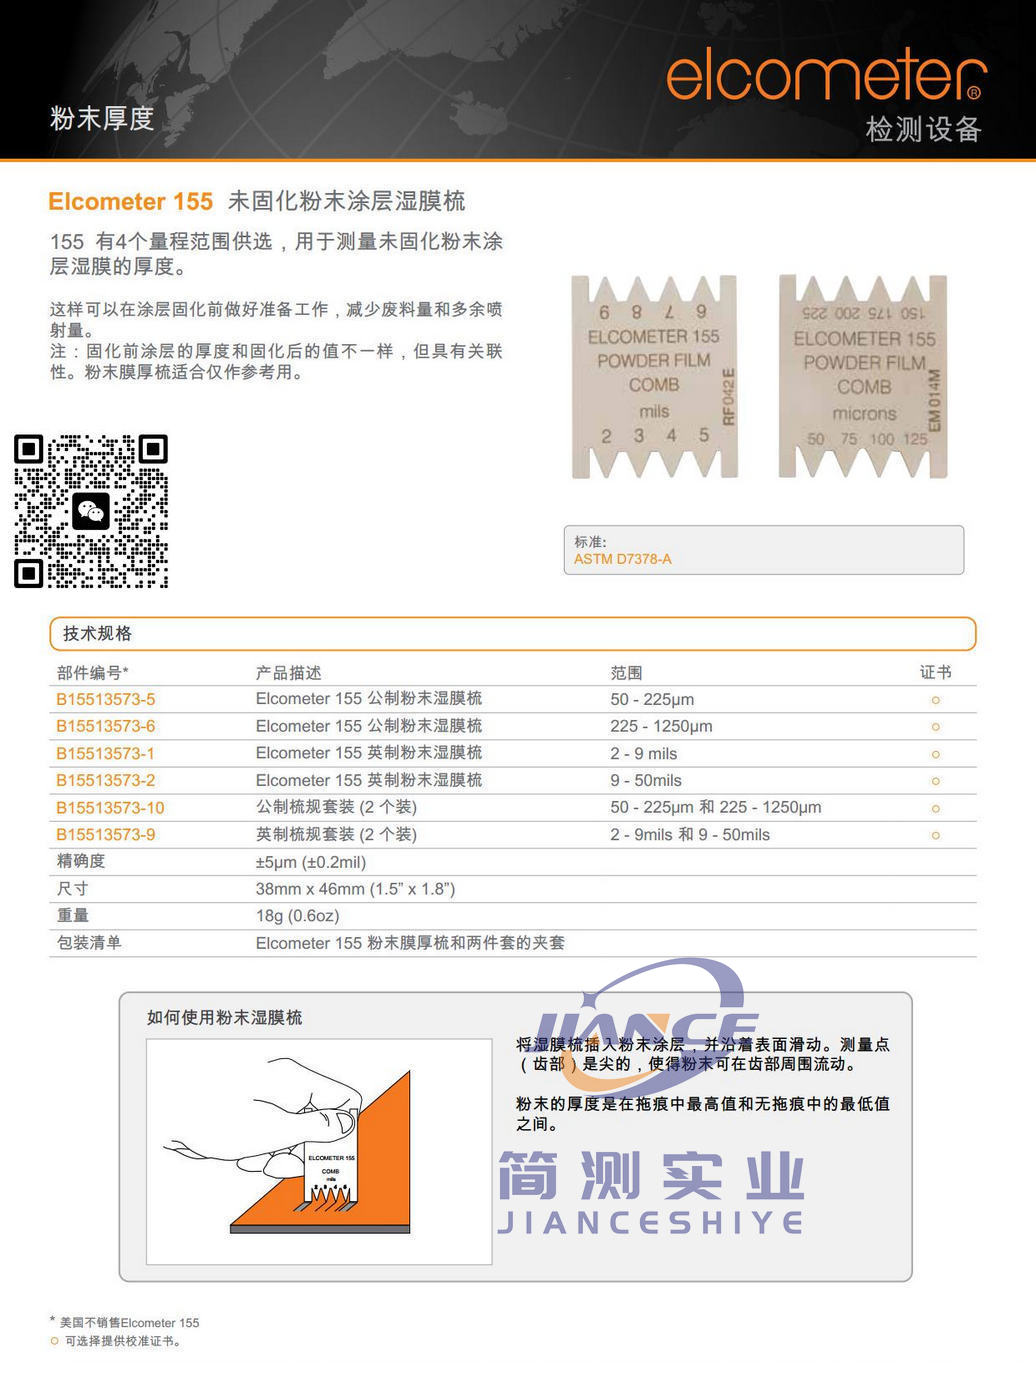
Task: Select part number B15513573-5
Action: coord(106,699)
